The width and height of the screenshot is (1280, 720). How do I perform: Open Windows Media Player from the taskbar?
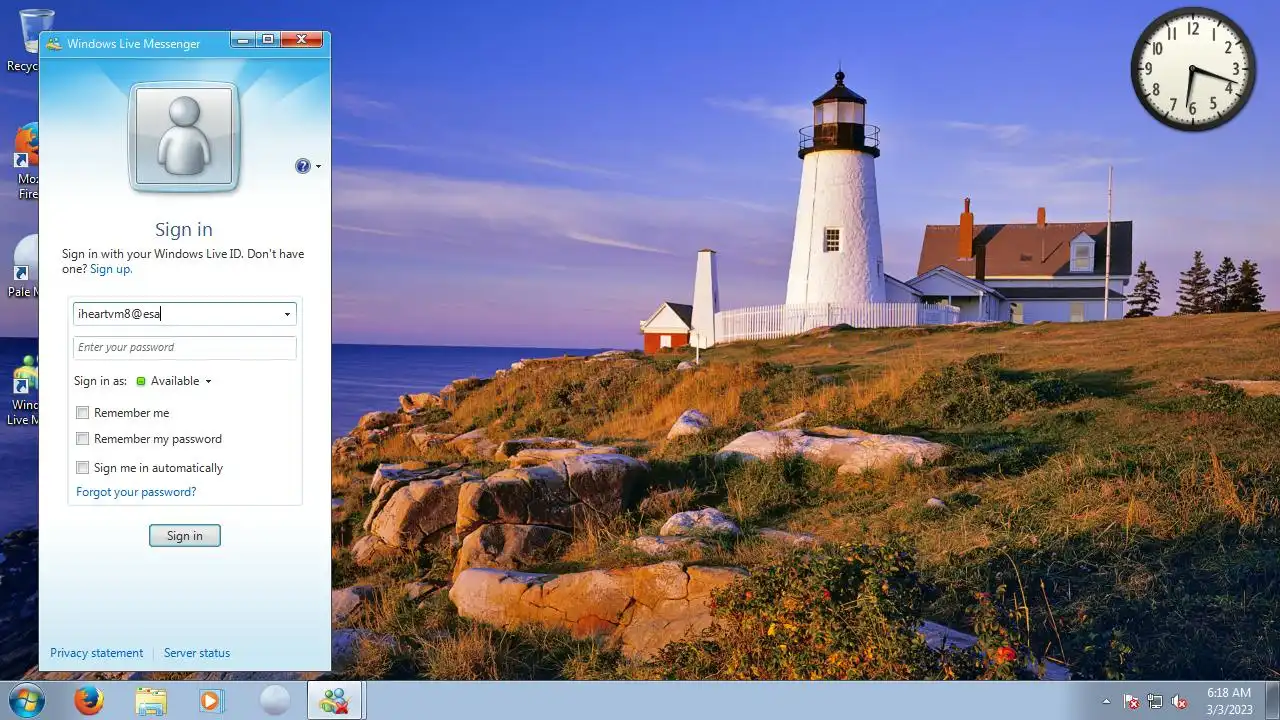click(212, 701)
